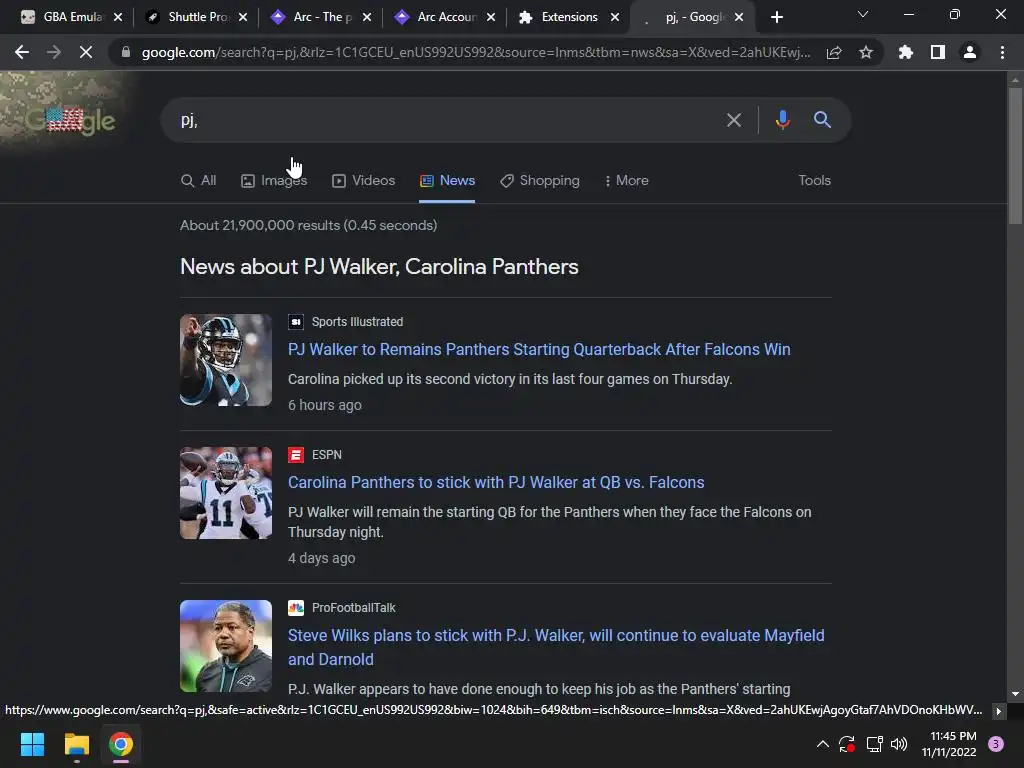Click the forward navigation arrow
Image resolution: width=1024 pixels, height=768 pixels.
click(x=54, y=52)
